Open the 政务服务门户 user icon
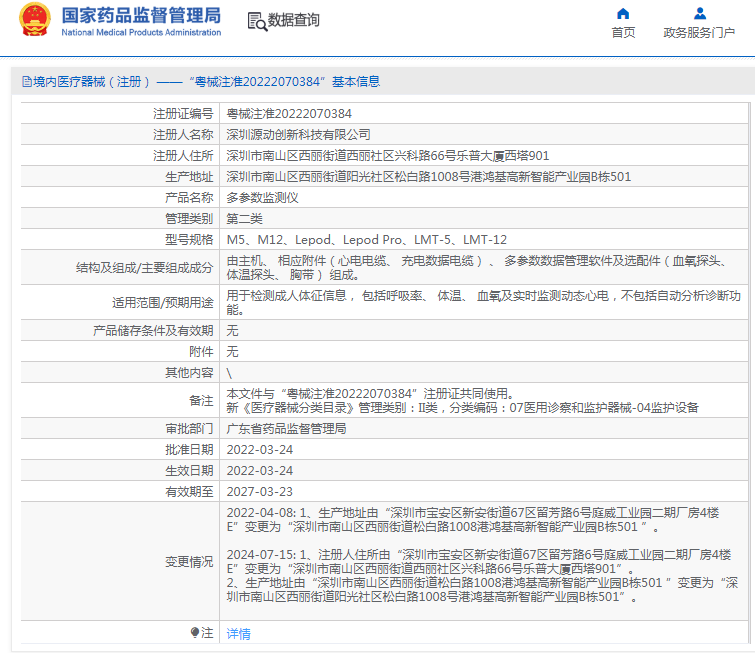Screen dimensions: 755x653 (700, 13)
